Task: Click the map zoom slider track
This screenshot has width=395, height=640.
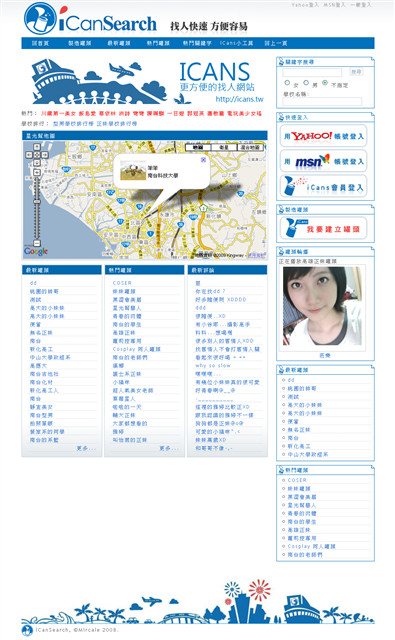Action: tap(37, 208)
